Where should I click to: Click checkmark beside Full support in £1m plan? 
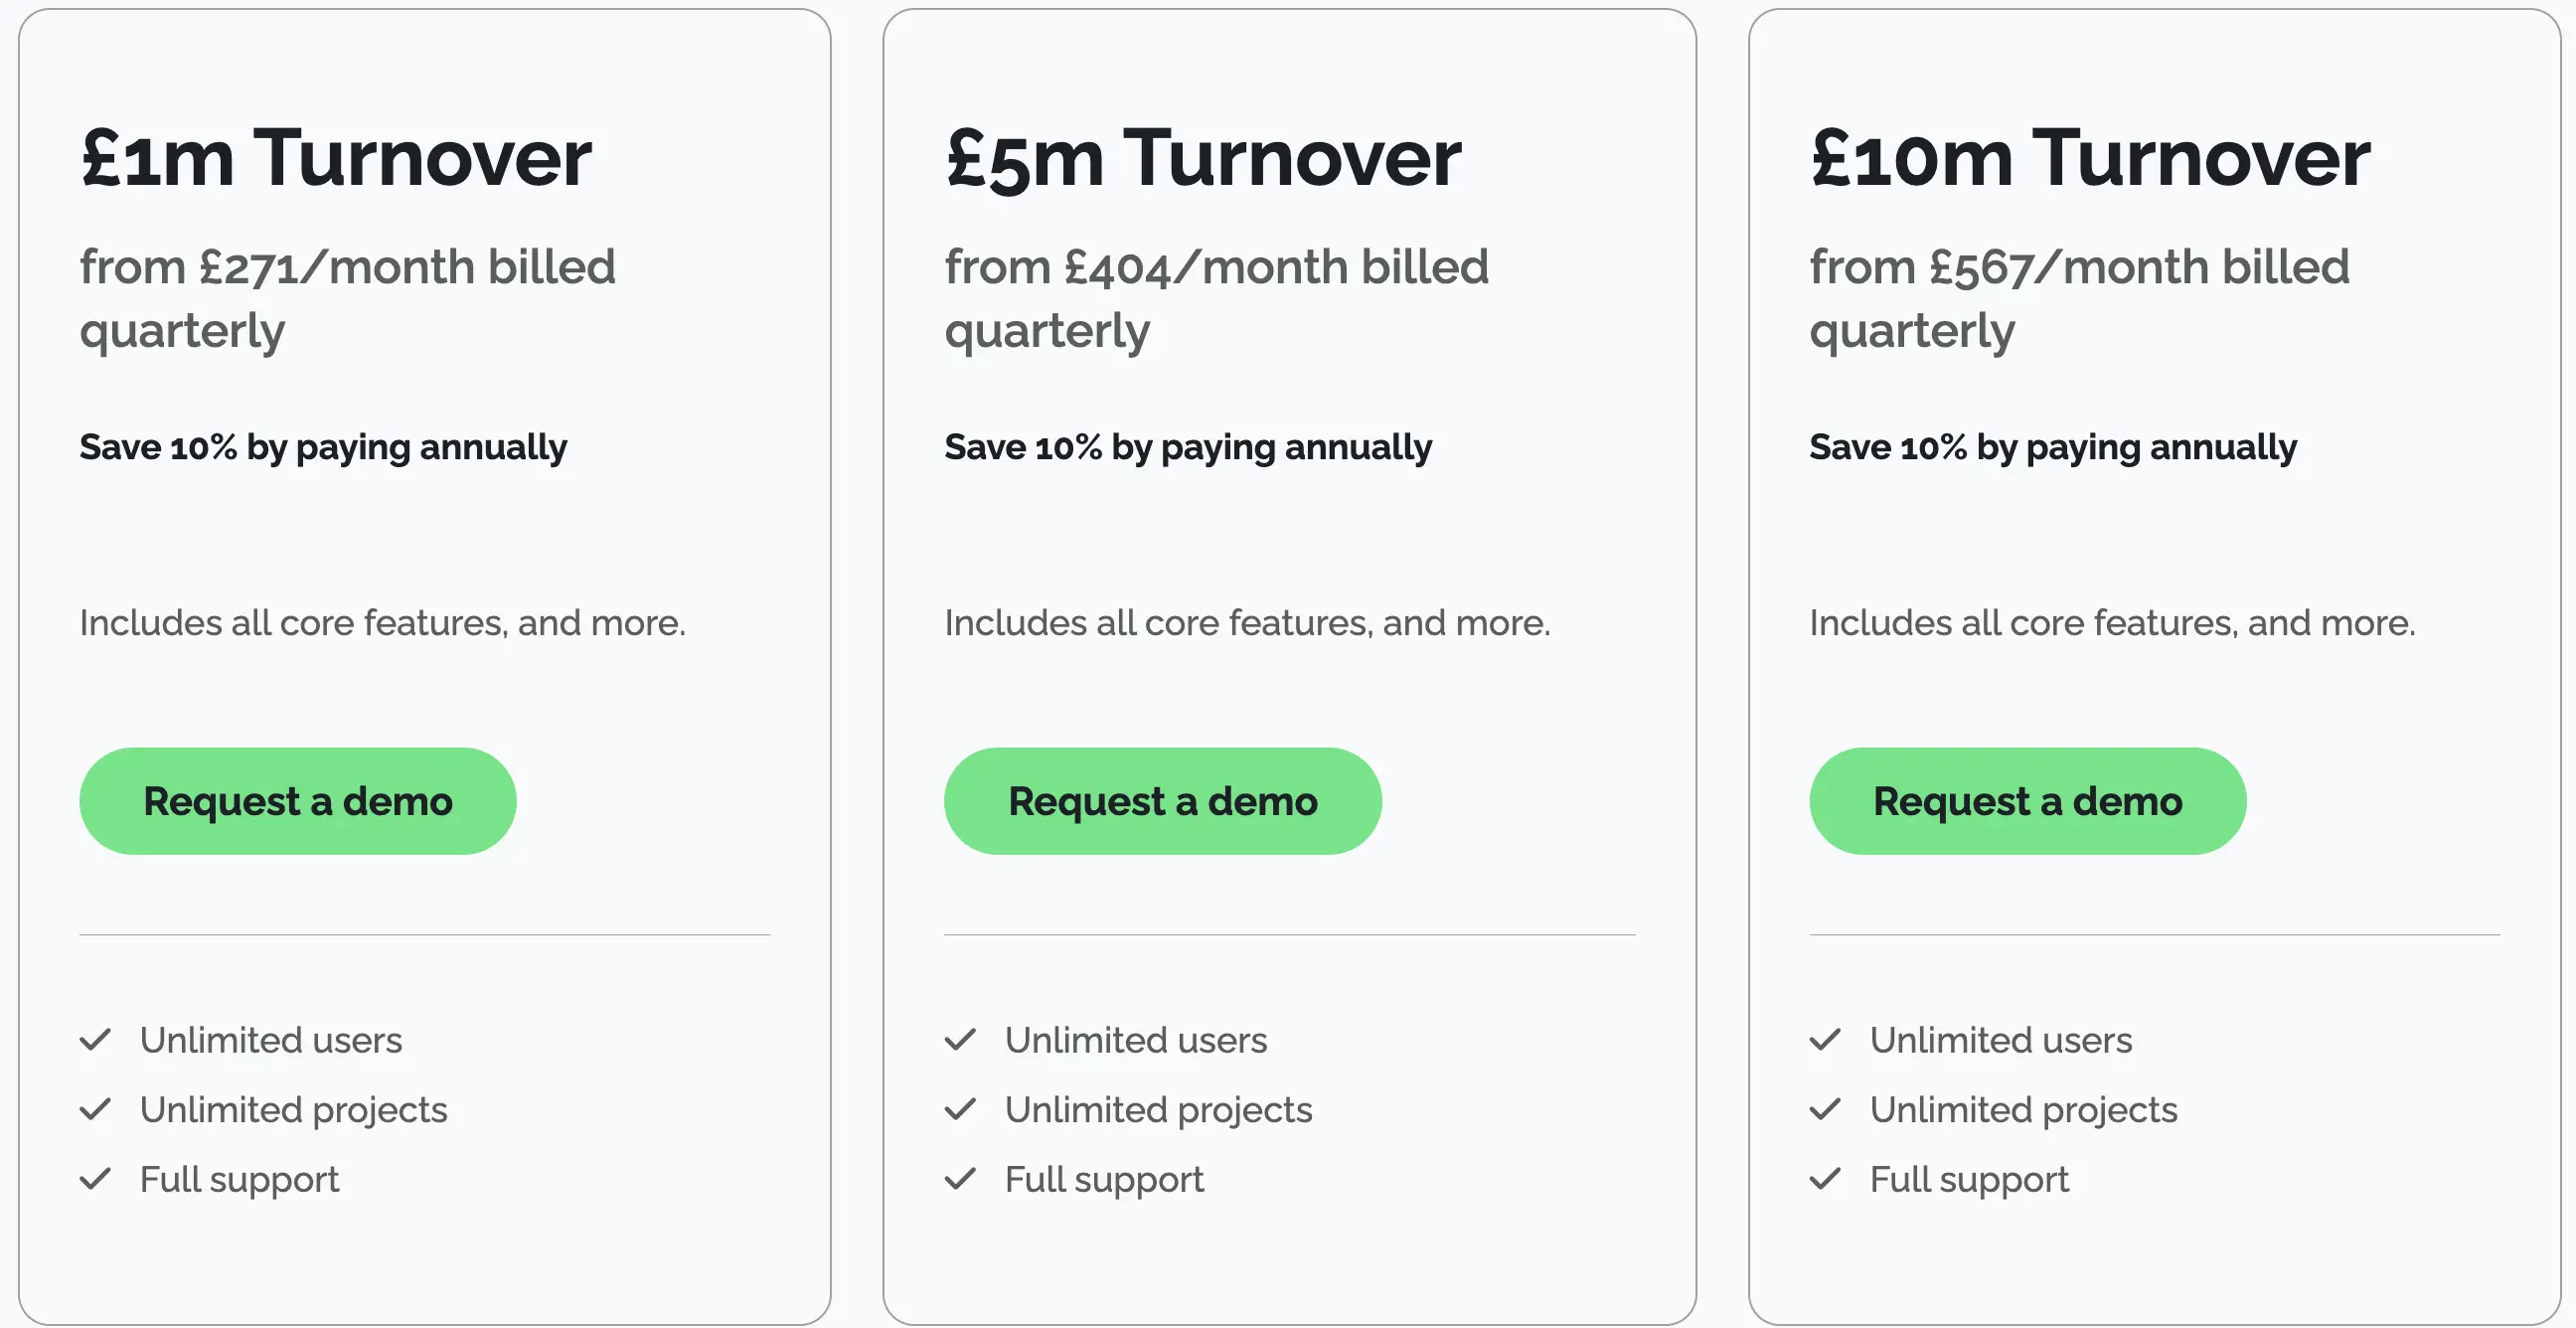[x=95, y=1179]
